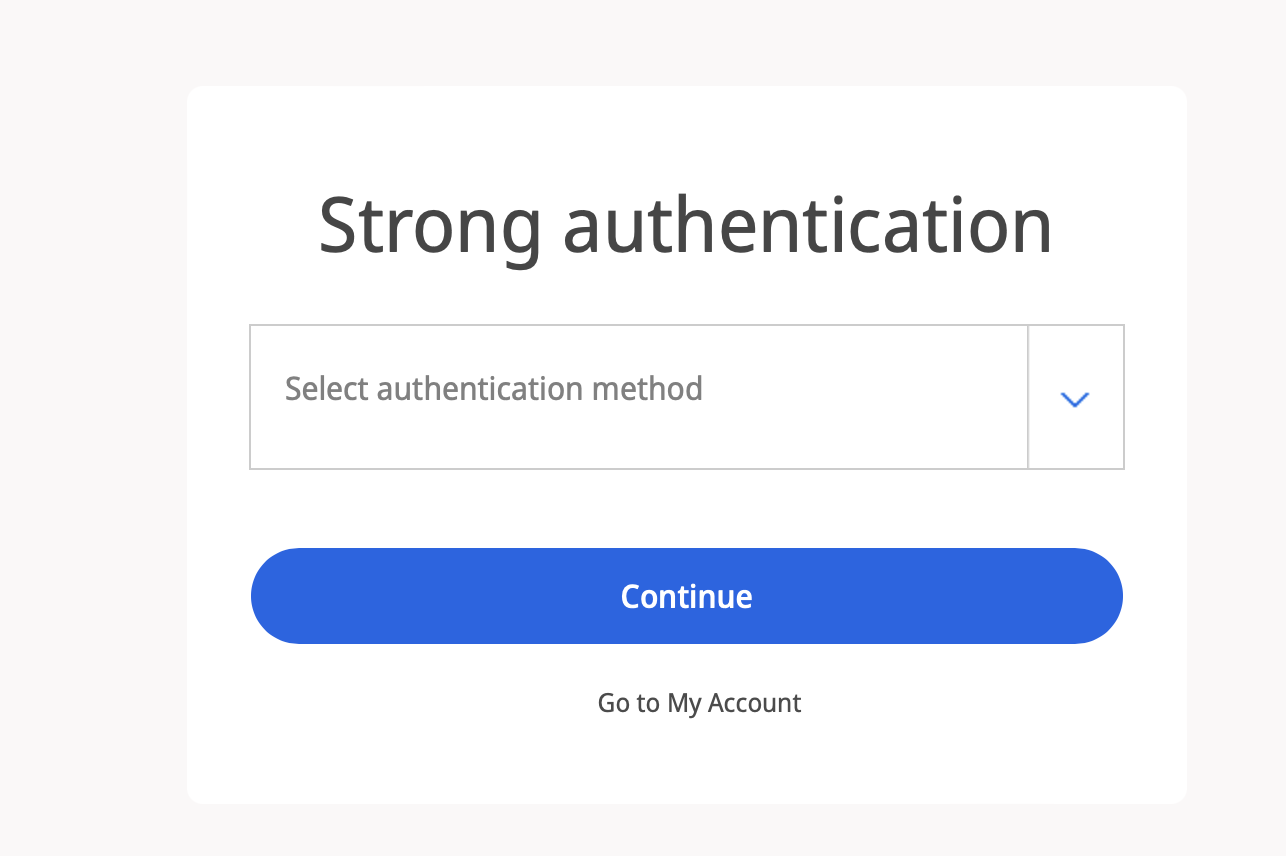This screenshot has width=1286, height=856.
Task: Click the "Select authentication method" placeholder text
Action: [x=494, y=388]
